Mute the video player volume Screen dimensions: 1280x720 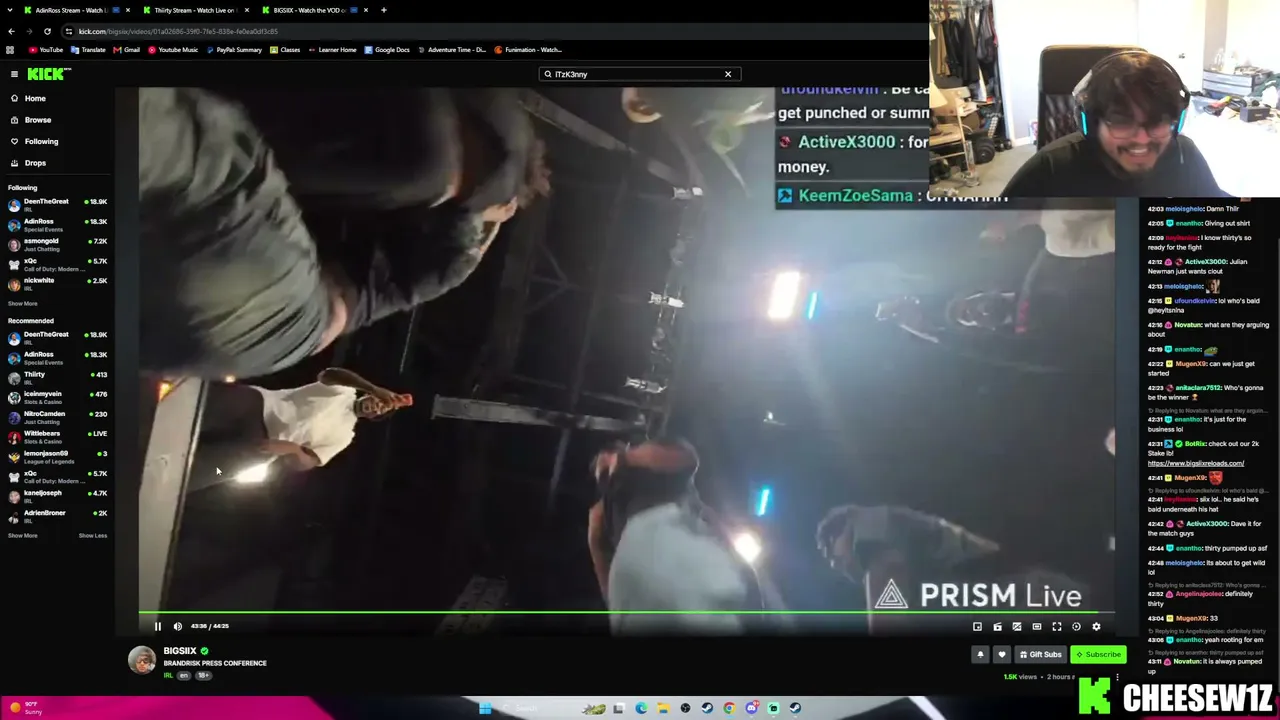(x=178, y=626)
